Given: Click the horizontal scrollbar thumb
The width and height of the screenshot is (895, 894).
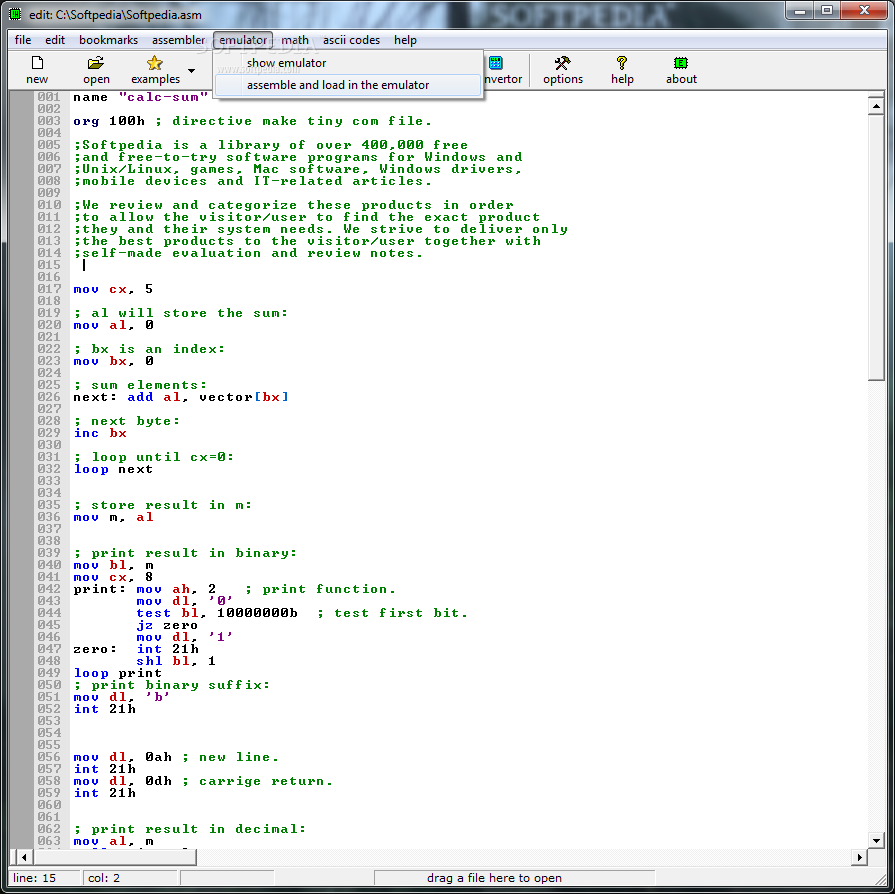Looking at the screenshot, I should (115, 857).
